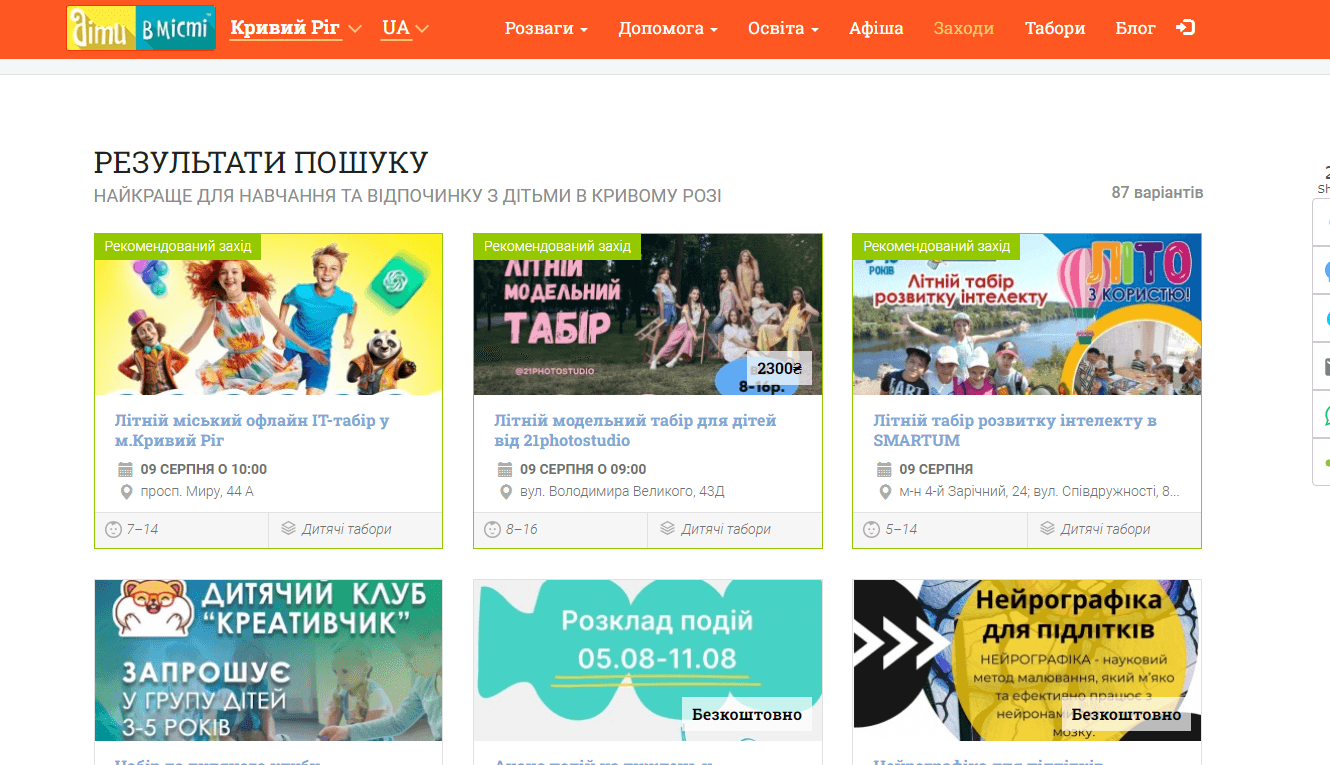Click the РЕЗУЛЬТАТИ ПОШУКУ heading
Viewport: 1330px width, 765px height.
261,163
